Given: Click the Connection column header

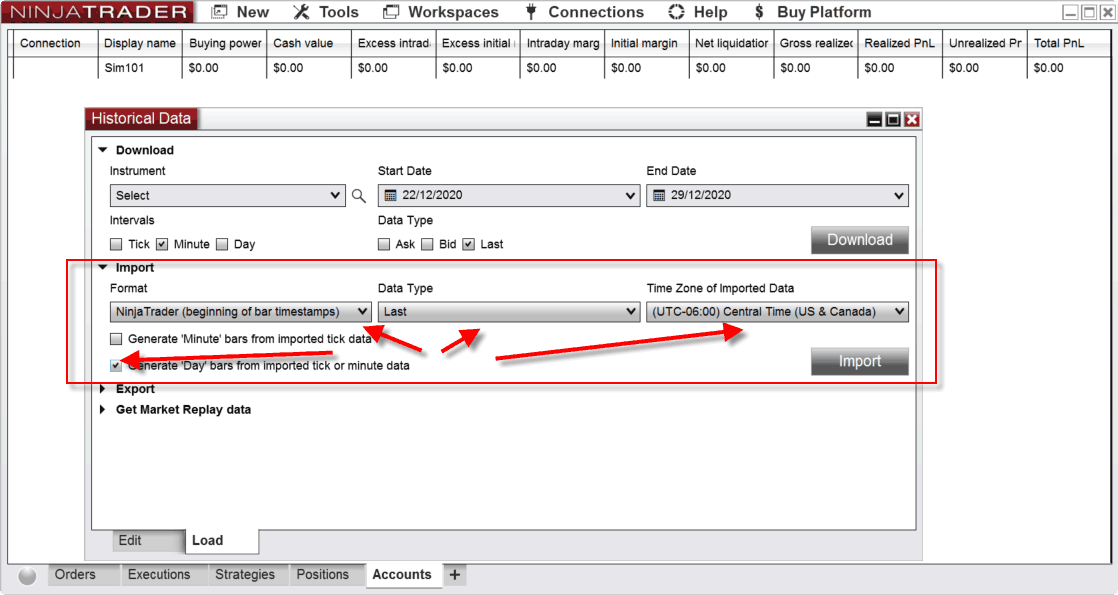Looking at the screenshot, I should [55, 44].
